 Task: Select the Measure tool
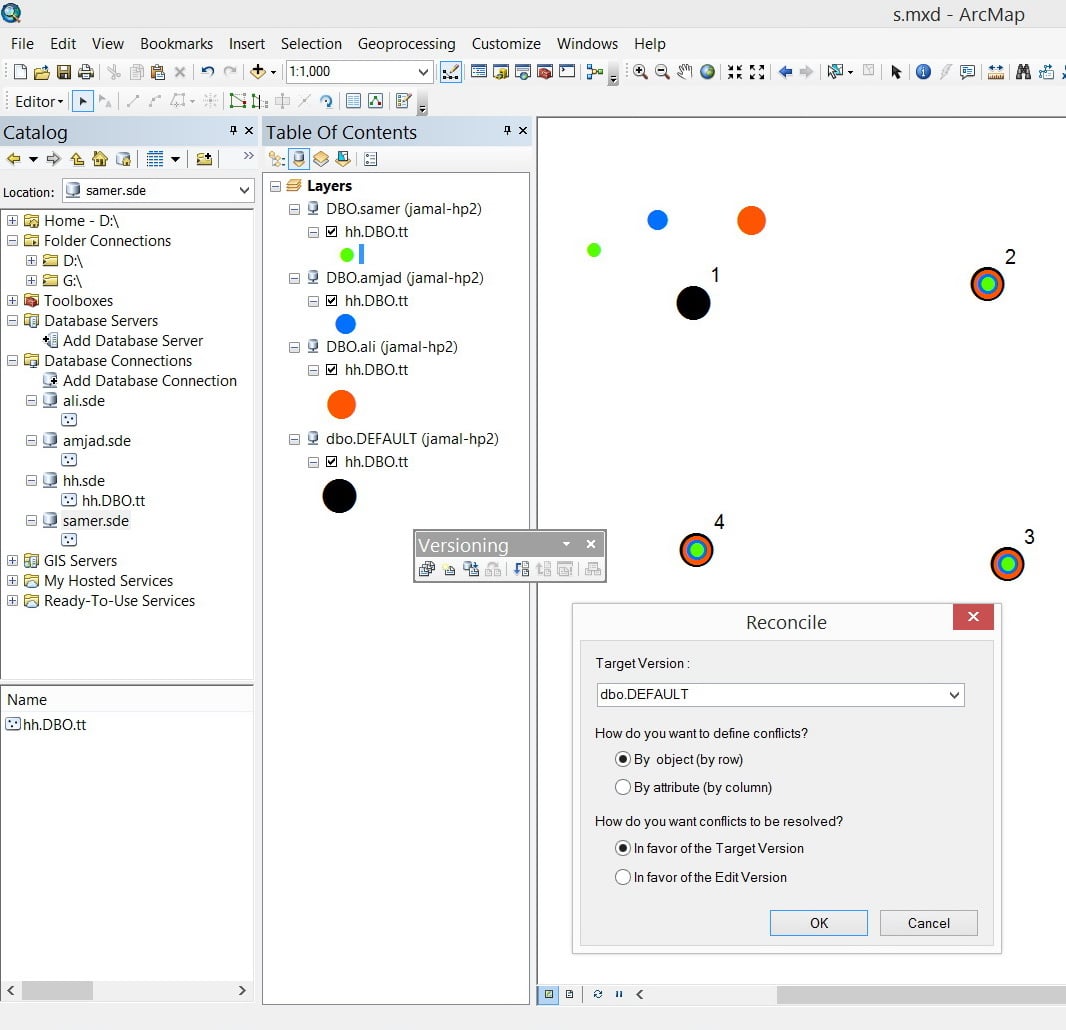coord(995,71)
